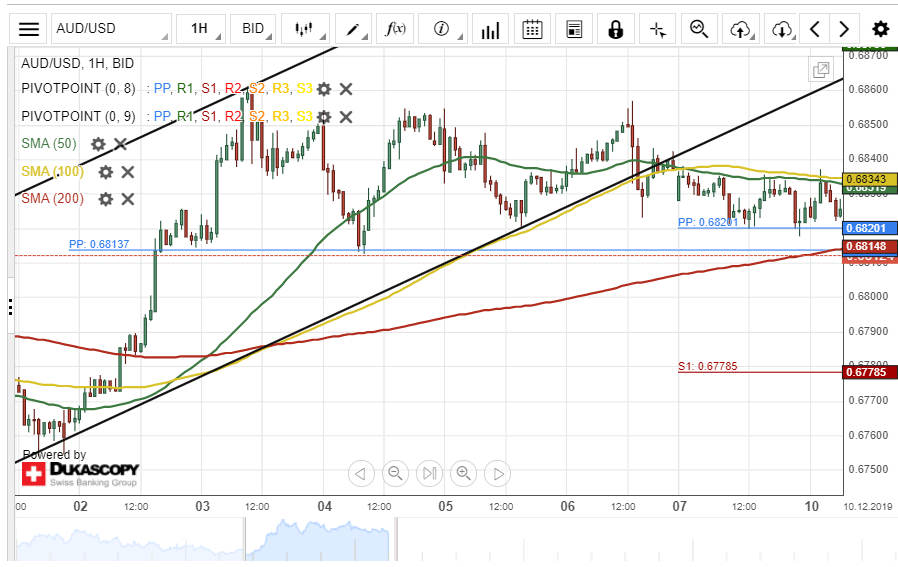This screenshot has height=567, width=898.
Task: Click the cloud upload icon
Action: point(740,29)
